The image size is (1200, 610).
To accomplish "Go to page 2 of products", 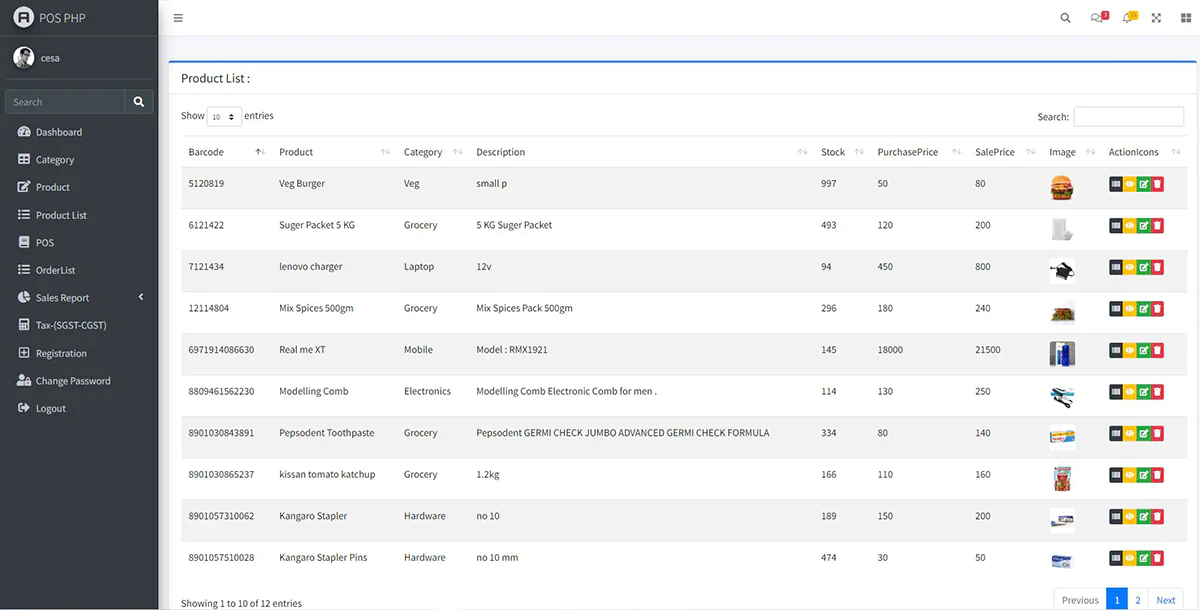I will 1138,600.
